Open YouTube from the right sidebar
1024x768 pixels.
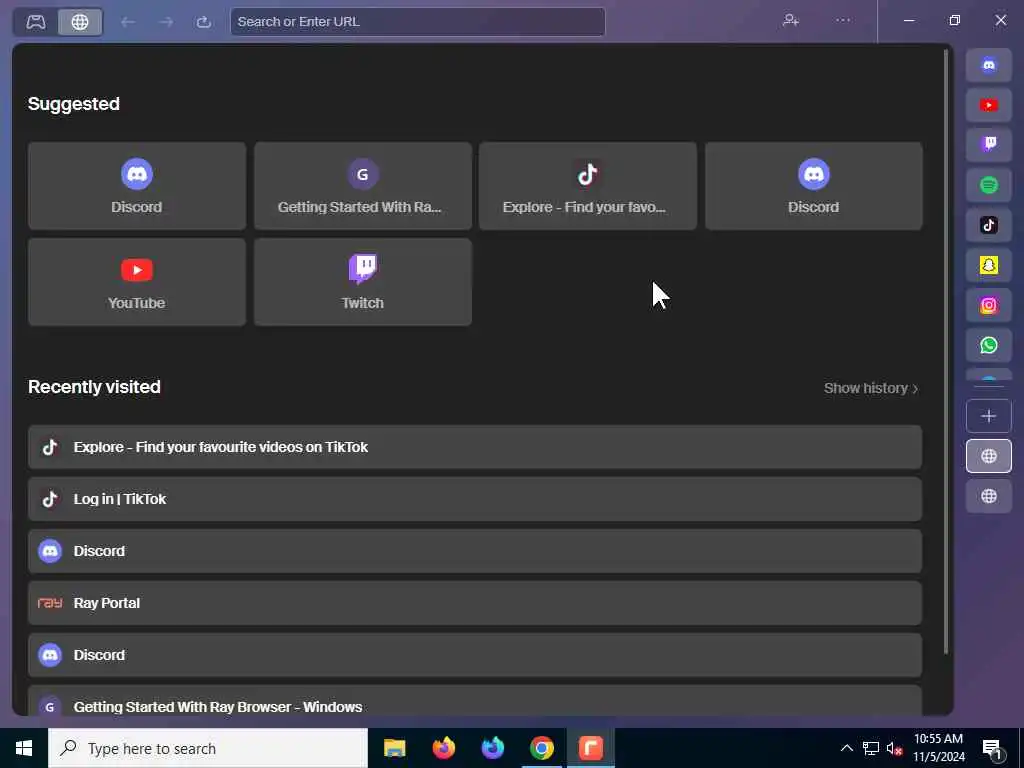[989, 105]
